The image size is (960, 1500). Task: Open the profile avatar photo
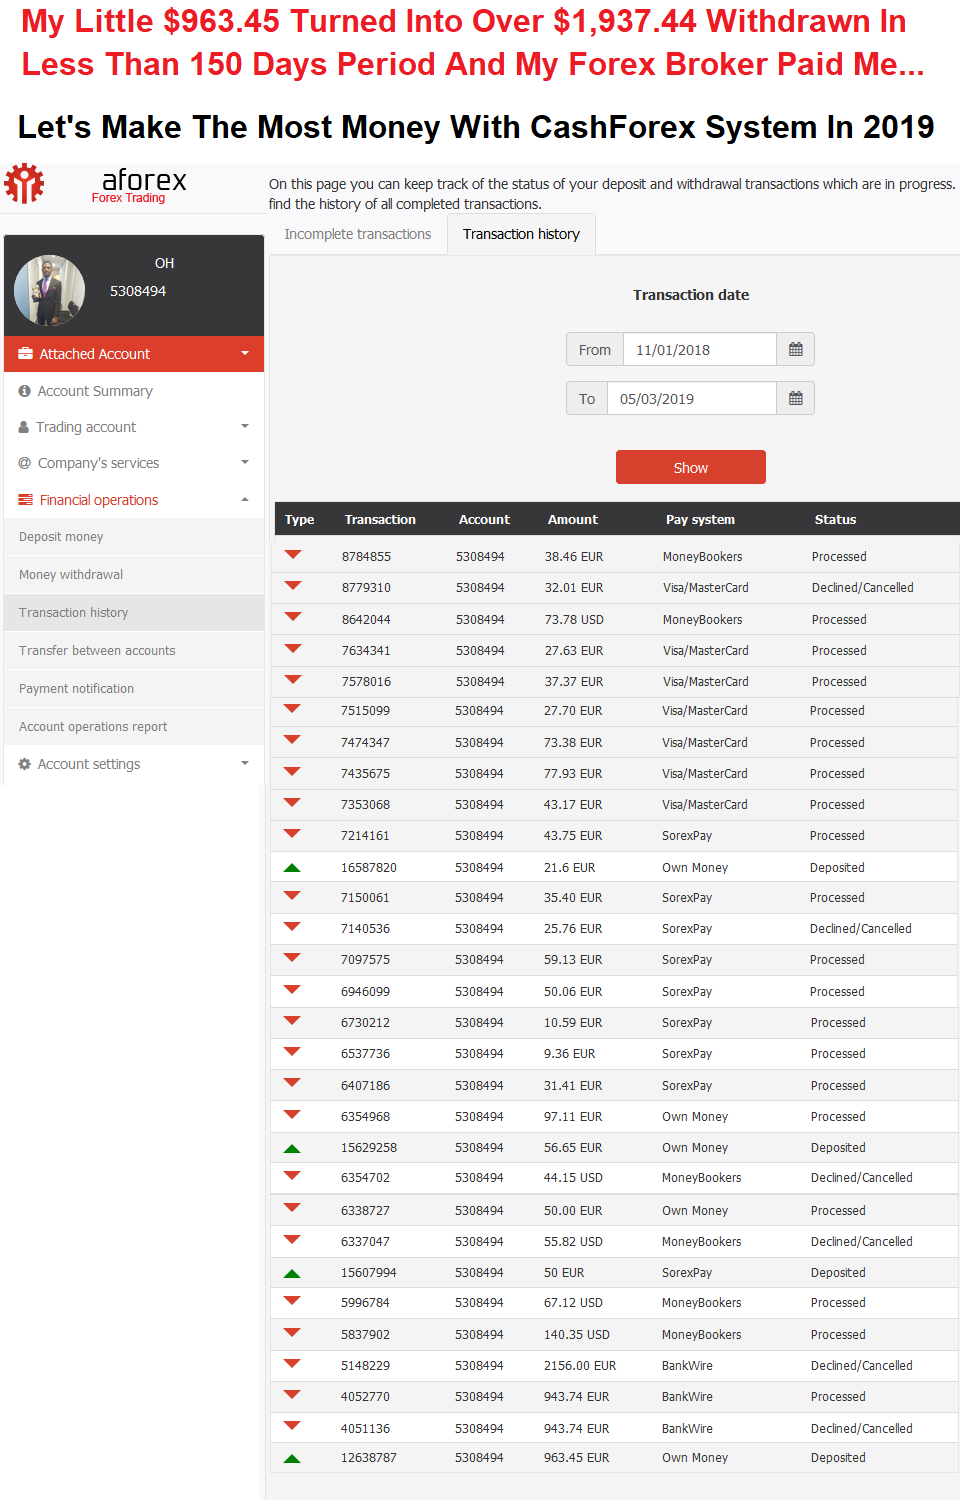[49, 290]
